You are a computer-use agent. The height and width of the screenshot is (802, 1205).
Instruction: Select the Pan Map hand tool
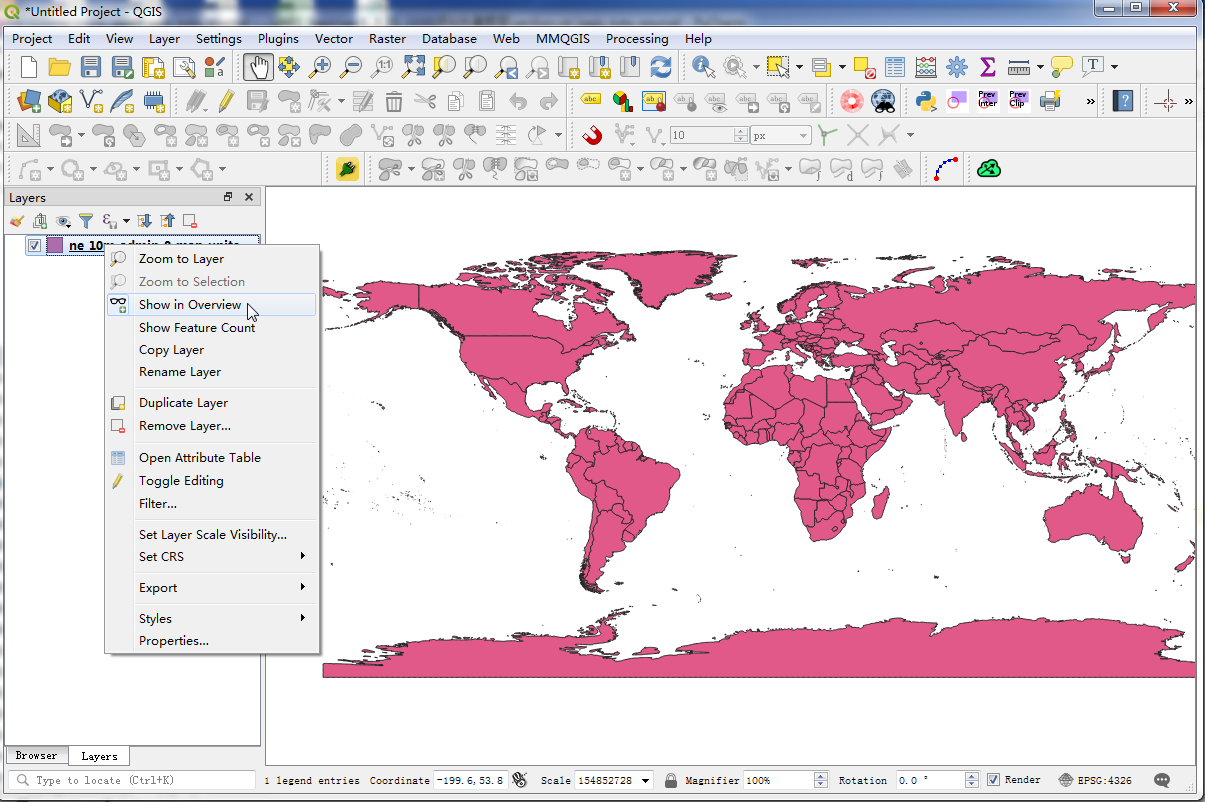click(x=258, y=67)
